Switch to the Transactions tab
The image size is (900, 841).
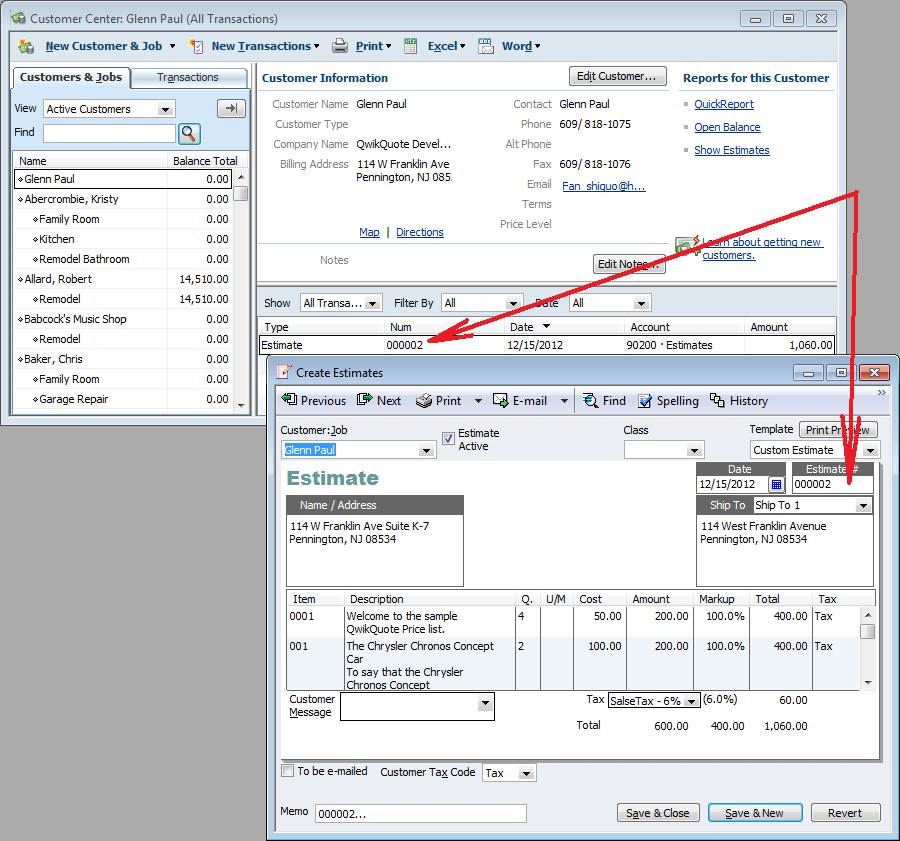tap(188, 77)
